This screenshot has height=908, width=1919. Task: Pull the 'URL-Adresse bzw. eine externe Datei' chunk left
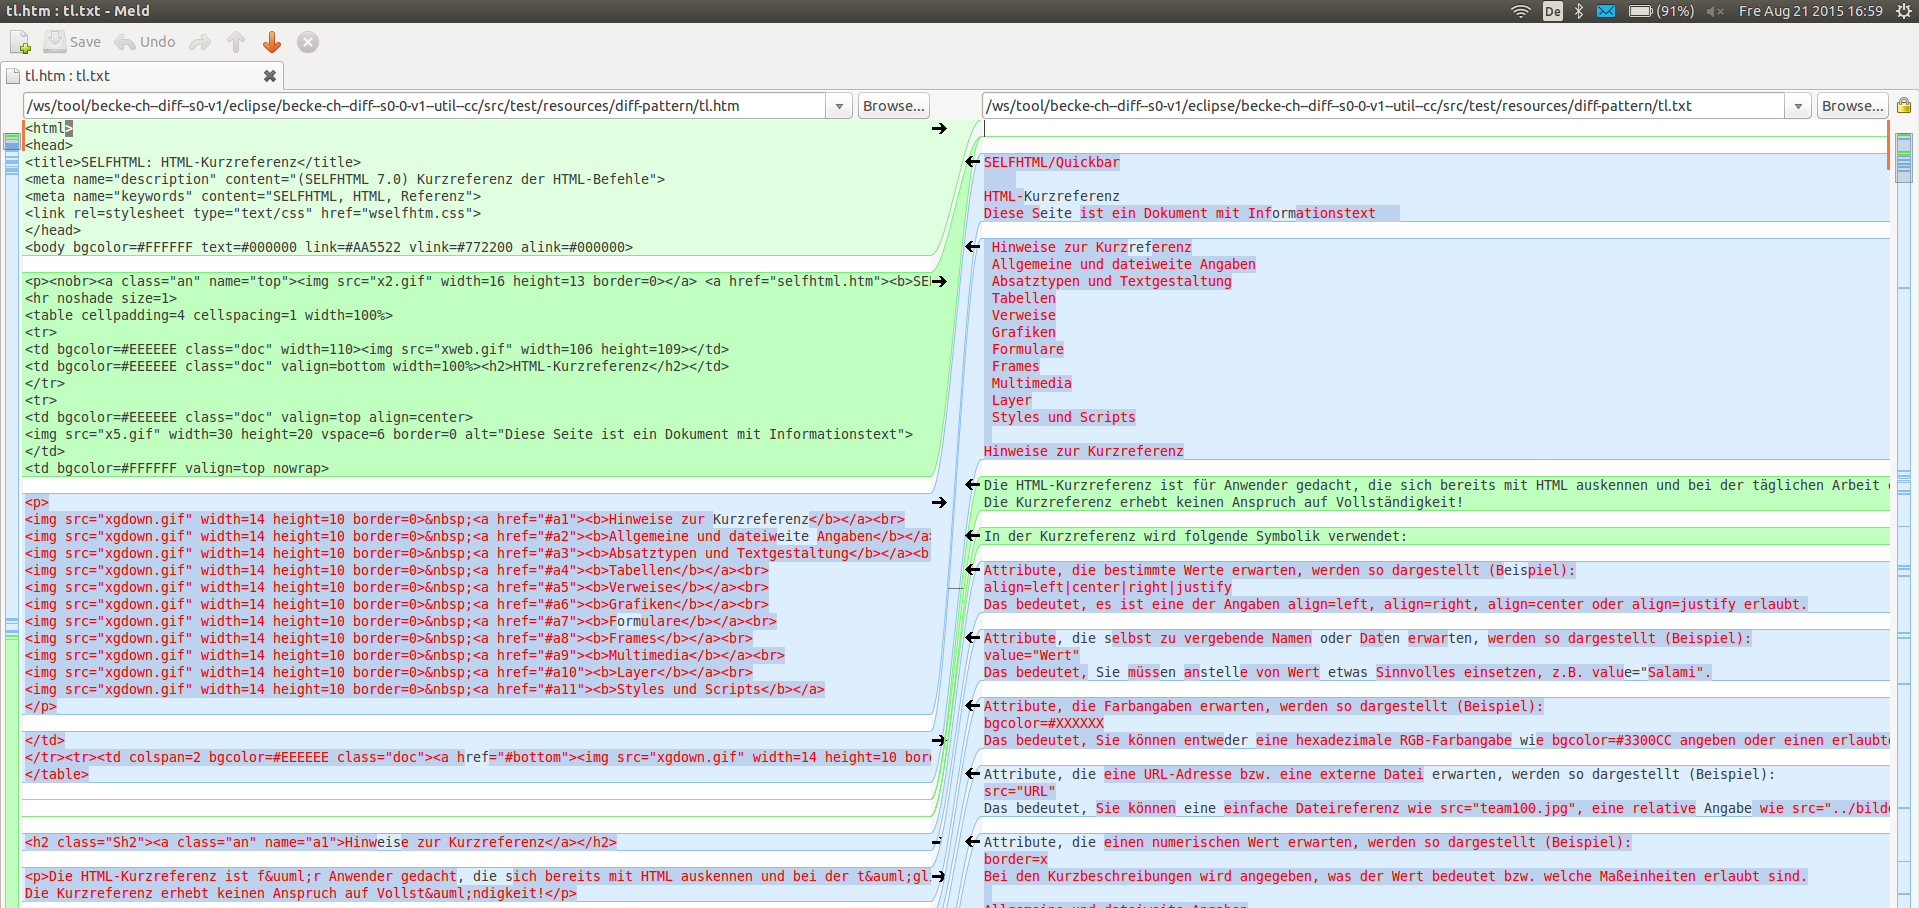coord(972,774)
